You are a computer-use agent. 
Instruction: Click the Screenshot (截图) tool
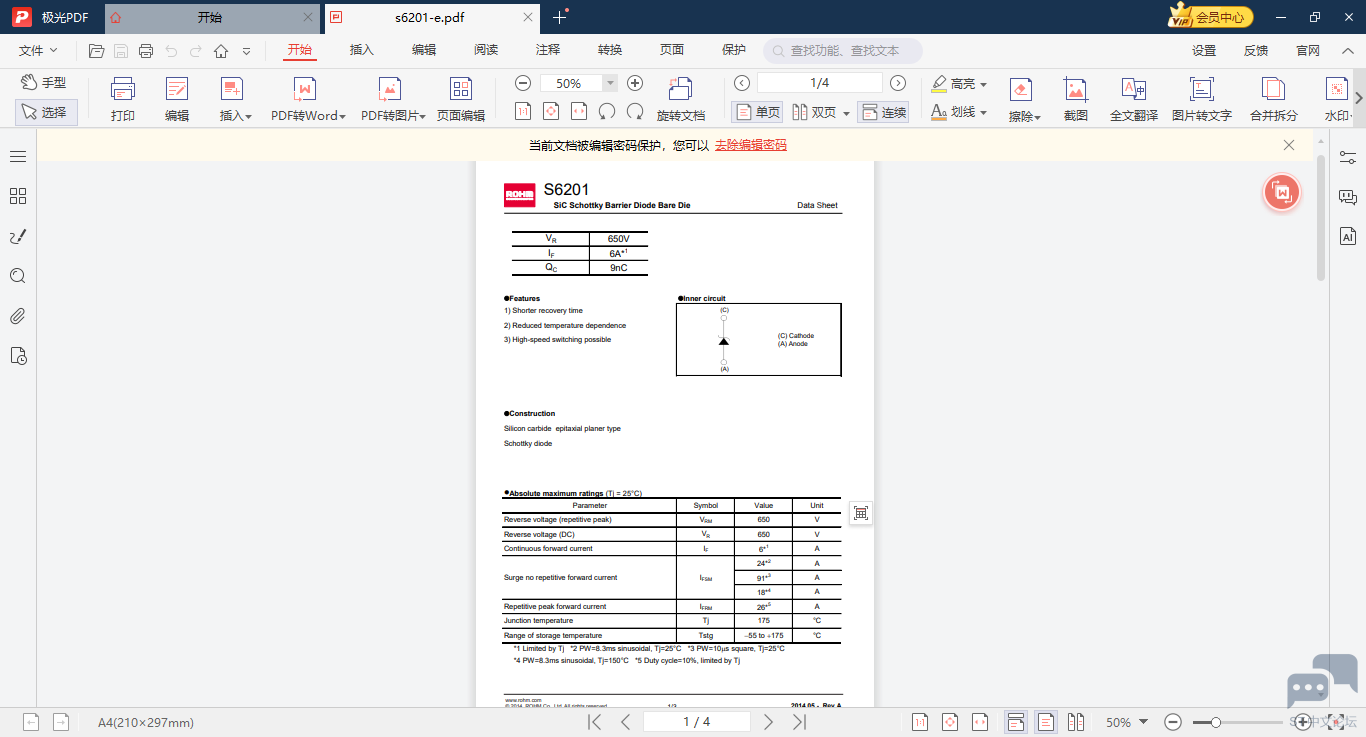1075,100
